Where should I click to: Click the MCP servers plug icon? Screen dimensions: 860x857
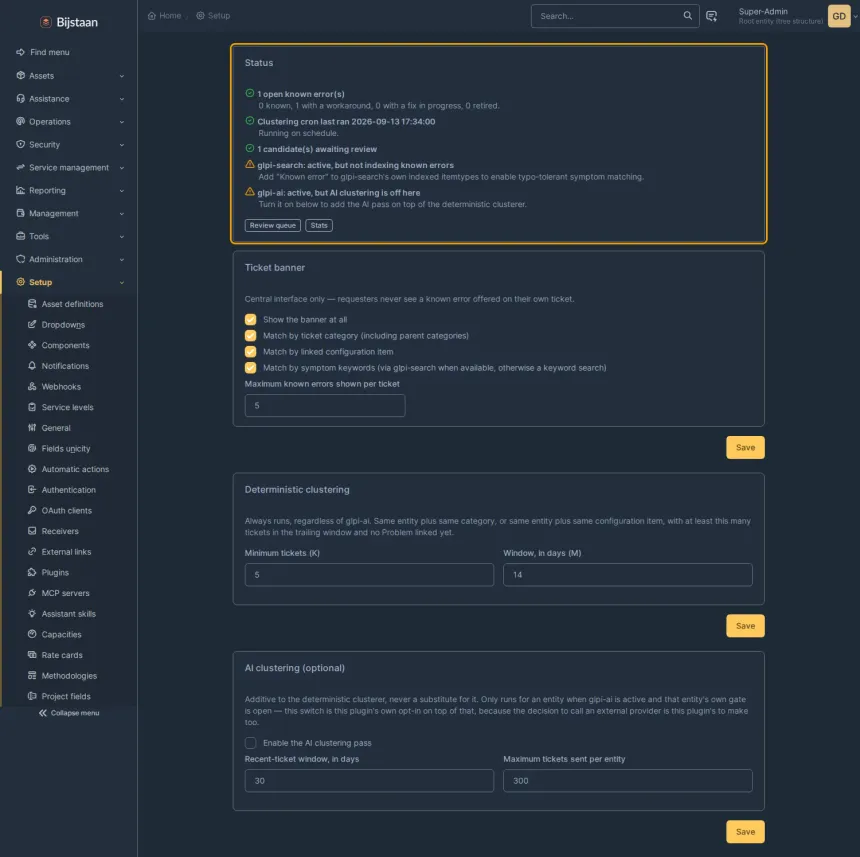(x=32, y=593)
